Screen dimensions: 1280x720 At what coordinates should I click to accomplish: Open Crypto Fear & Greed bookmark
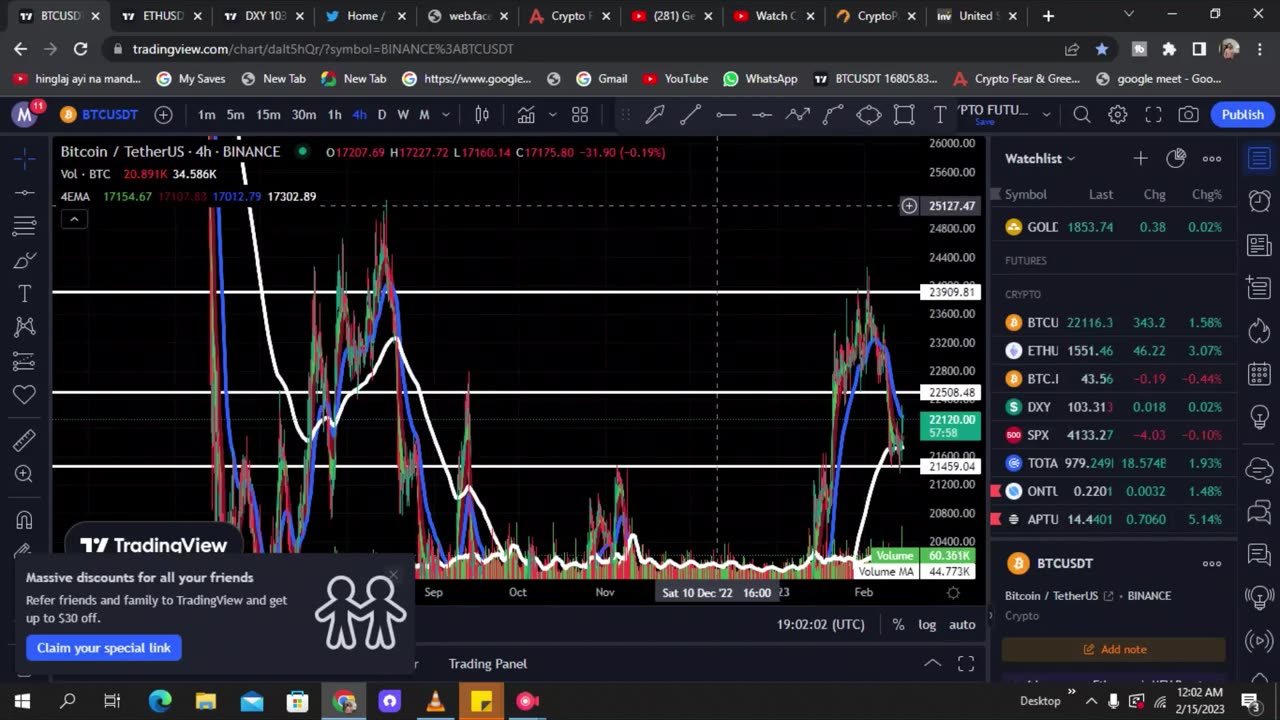(1016, 79)
